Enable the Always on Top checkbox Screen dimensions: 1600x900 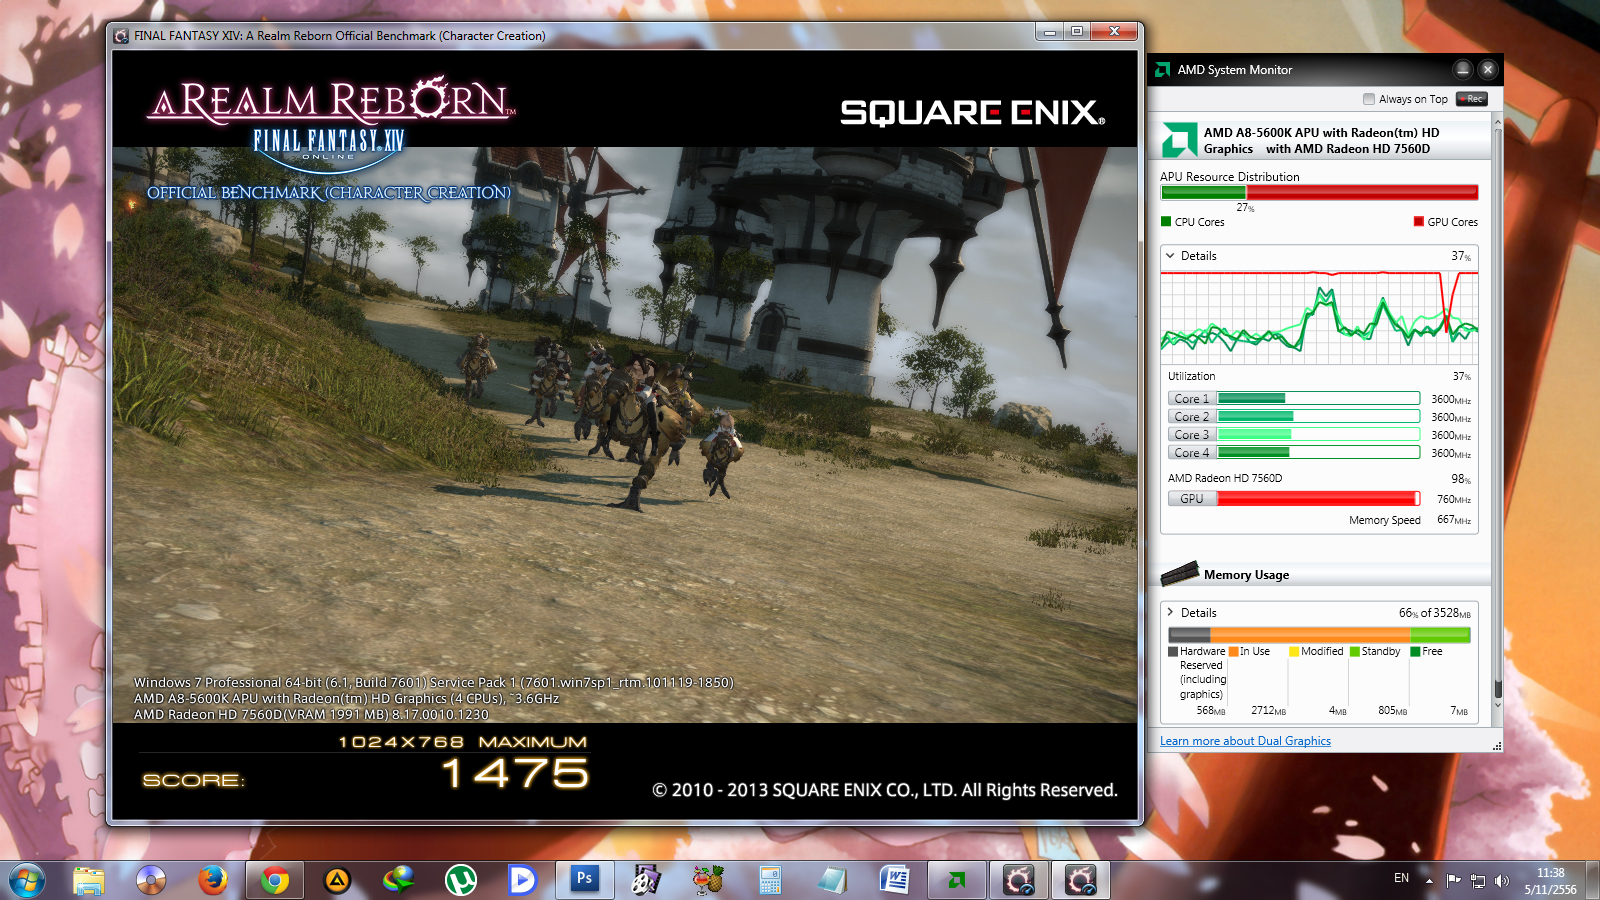(1369, 99)
